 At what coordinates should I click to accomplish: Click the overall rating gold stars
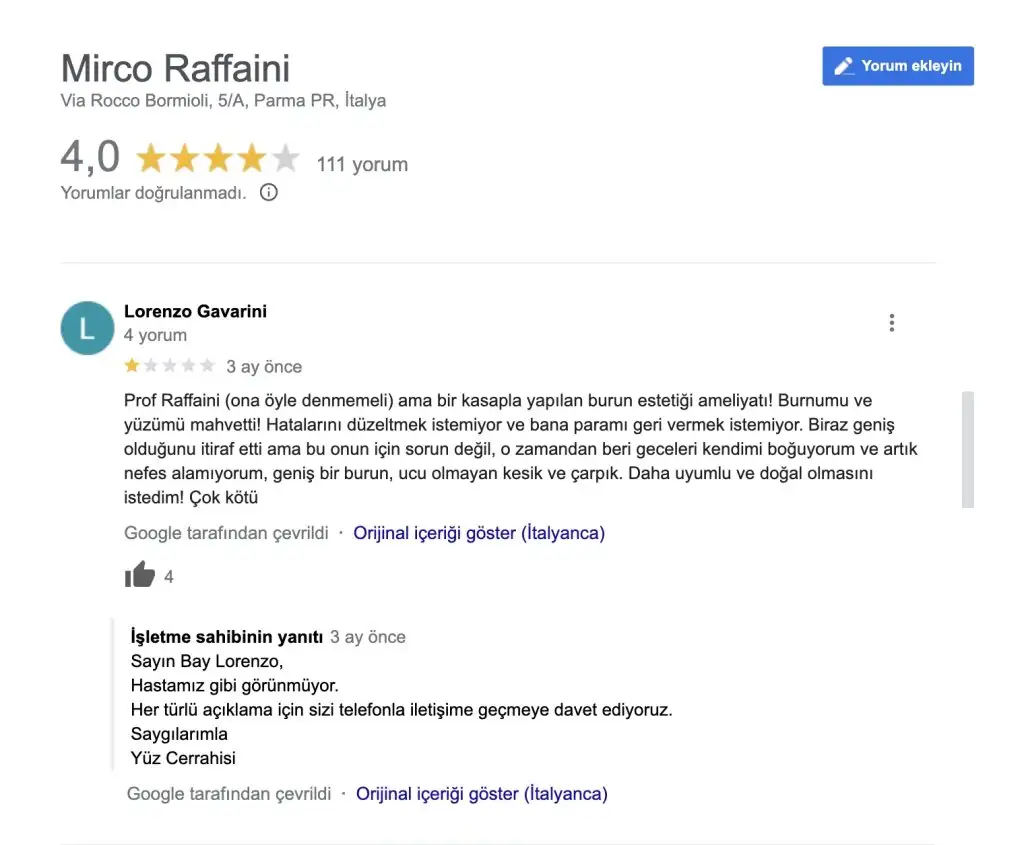tap(217, 158)
